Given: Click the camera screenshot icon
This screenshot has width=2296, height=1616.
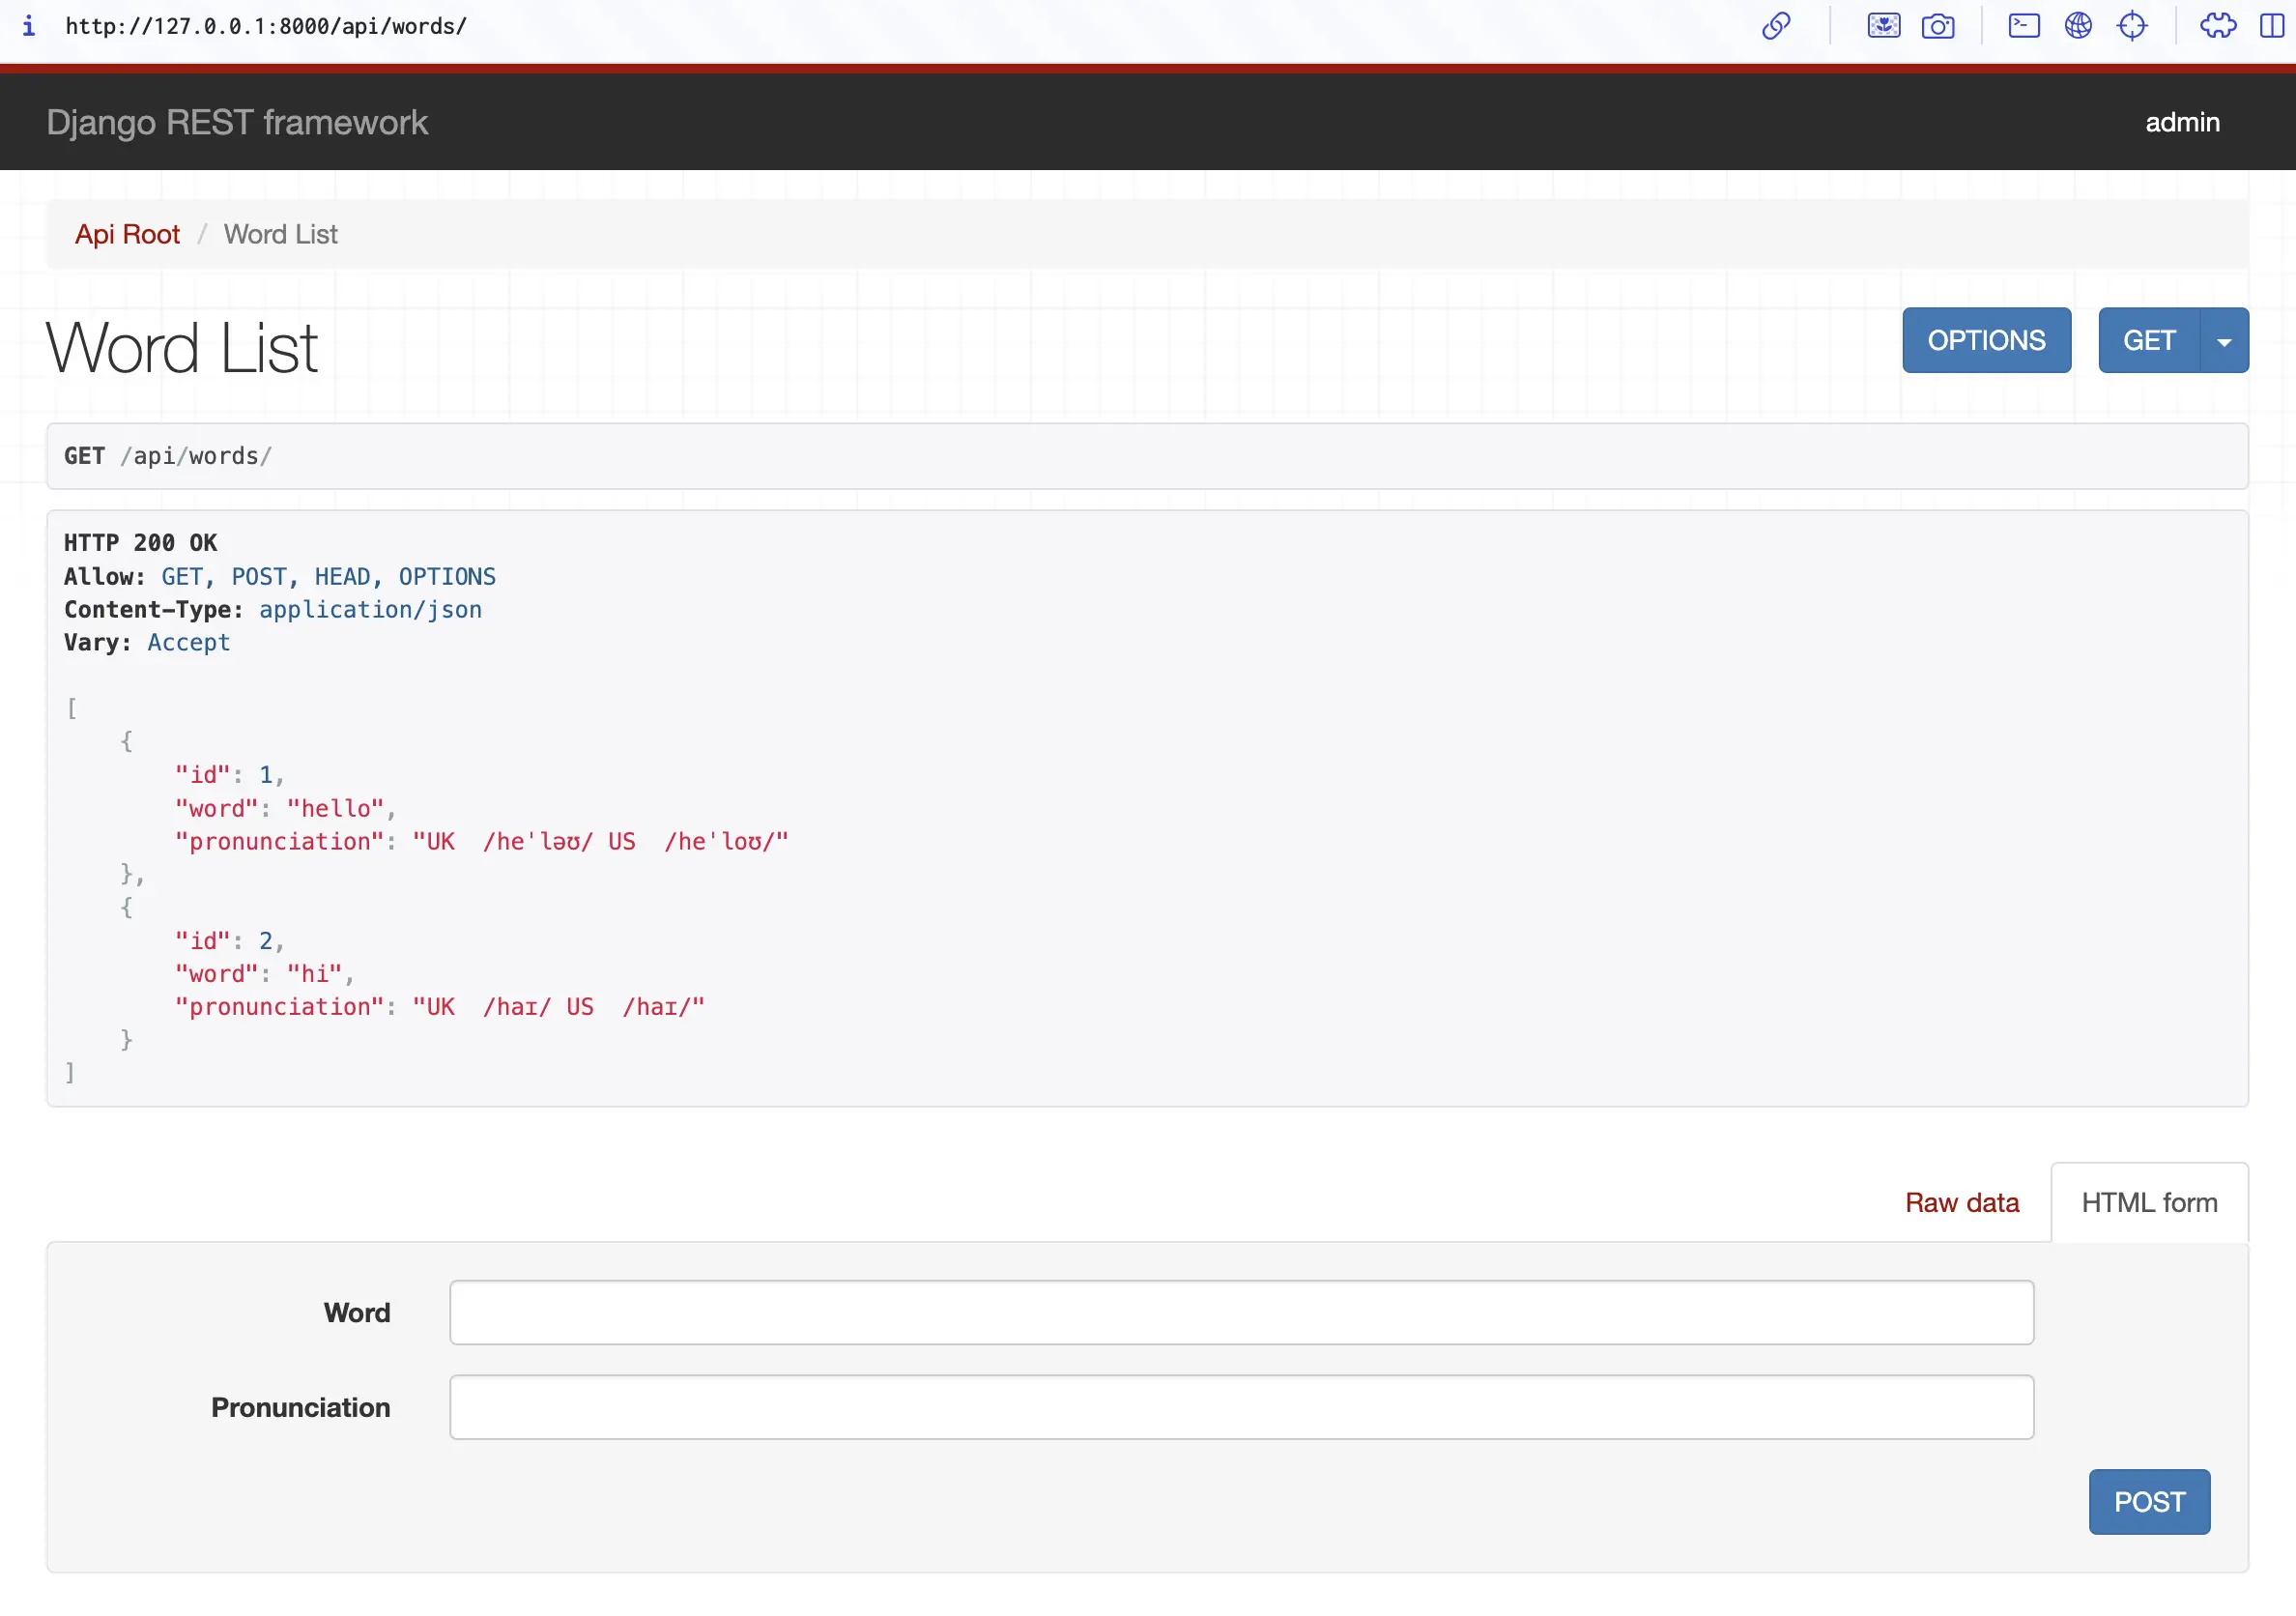Looking at the screenshot, I should [x=1937, y=26].
